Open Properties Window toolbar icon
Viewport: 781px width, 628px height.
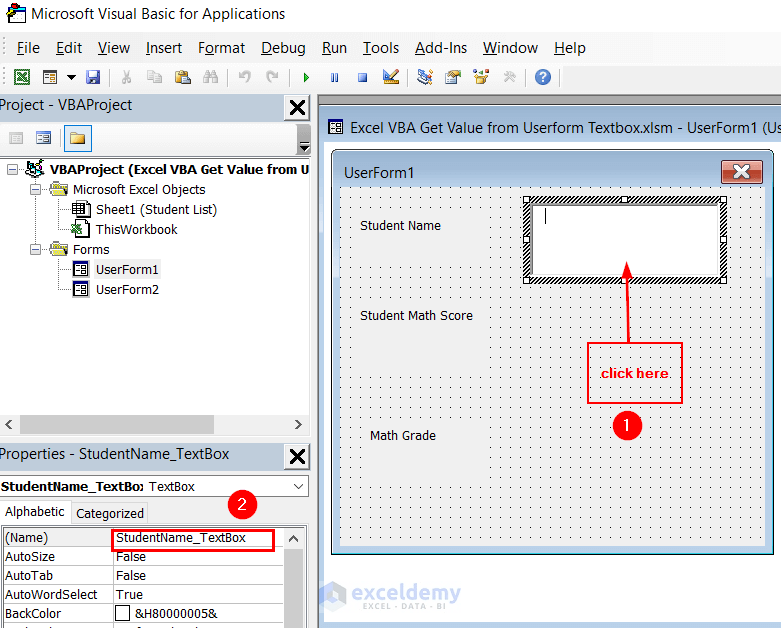(x=453, y=77)
